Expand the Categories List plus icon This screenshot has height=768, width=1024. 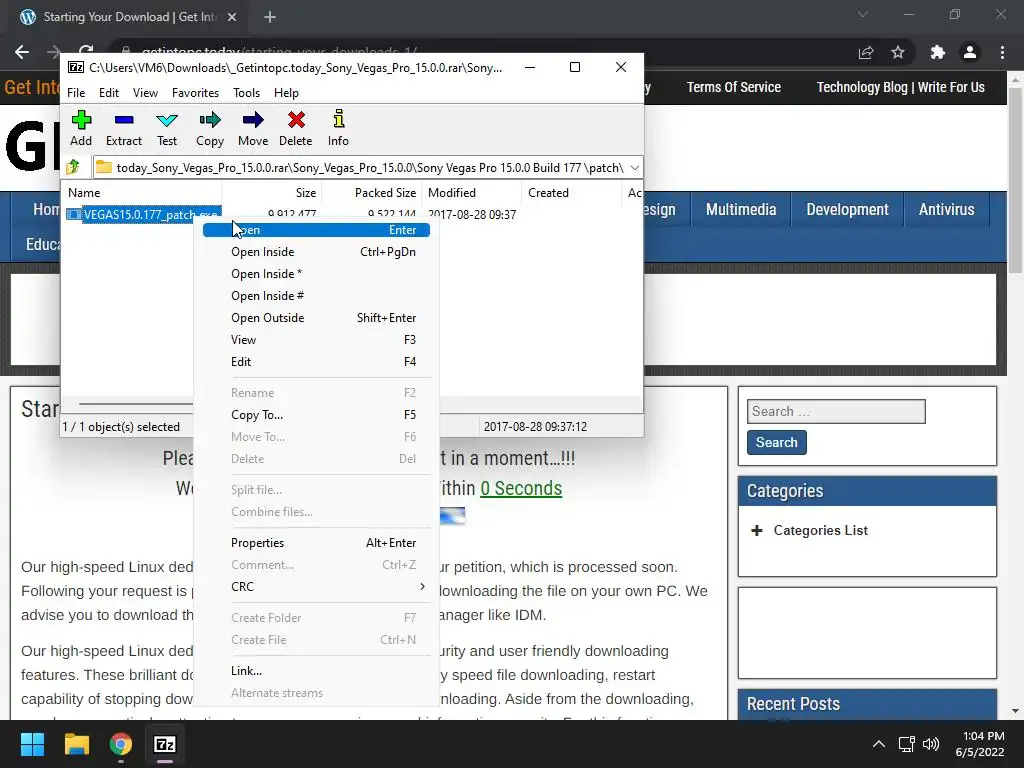[x=756, y=530]
